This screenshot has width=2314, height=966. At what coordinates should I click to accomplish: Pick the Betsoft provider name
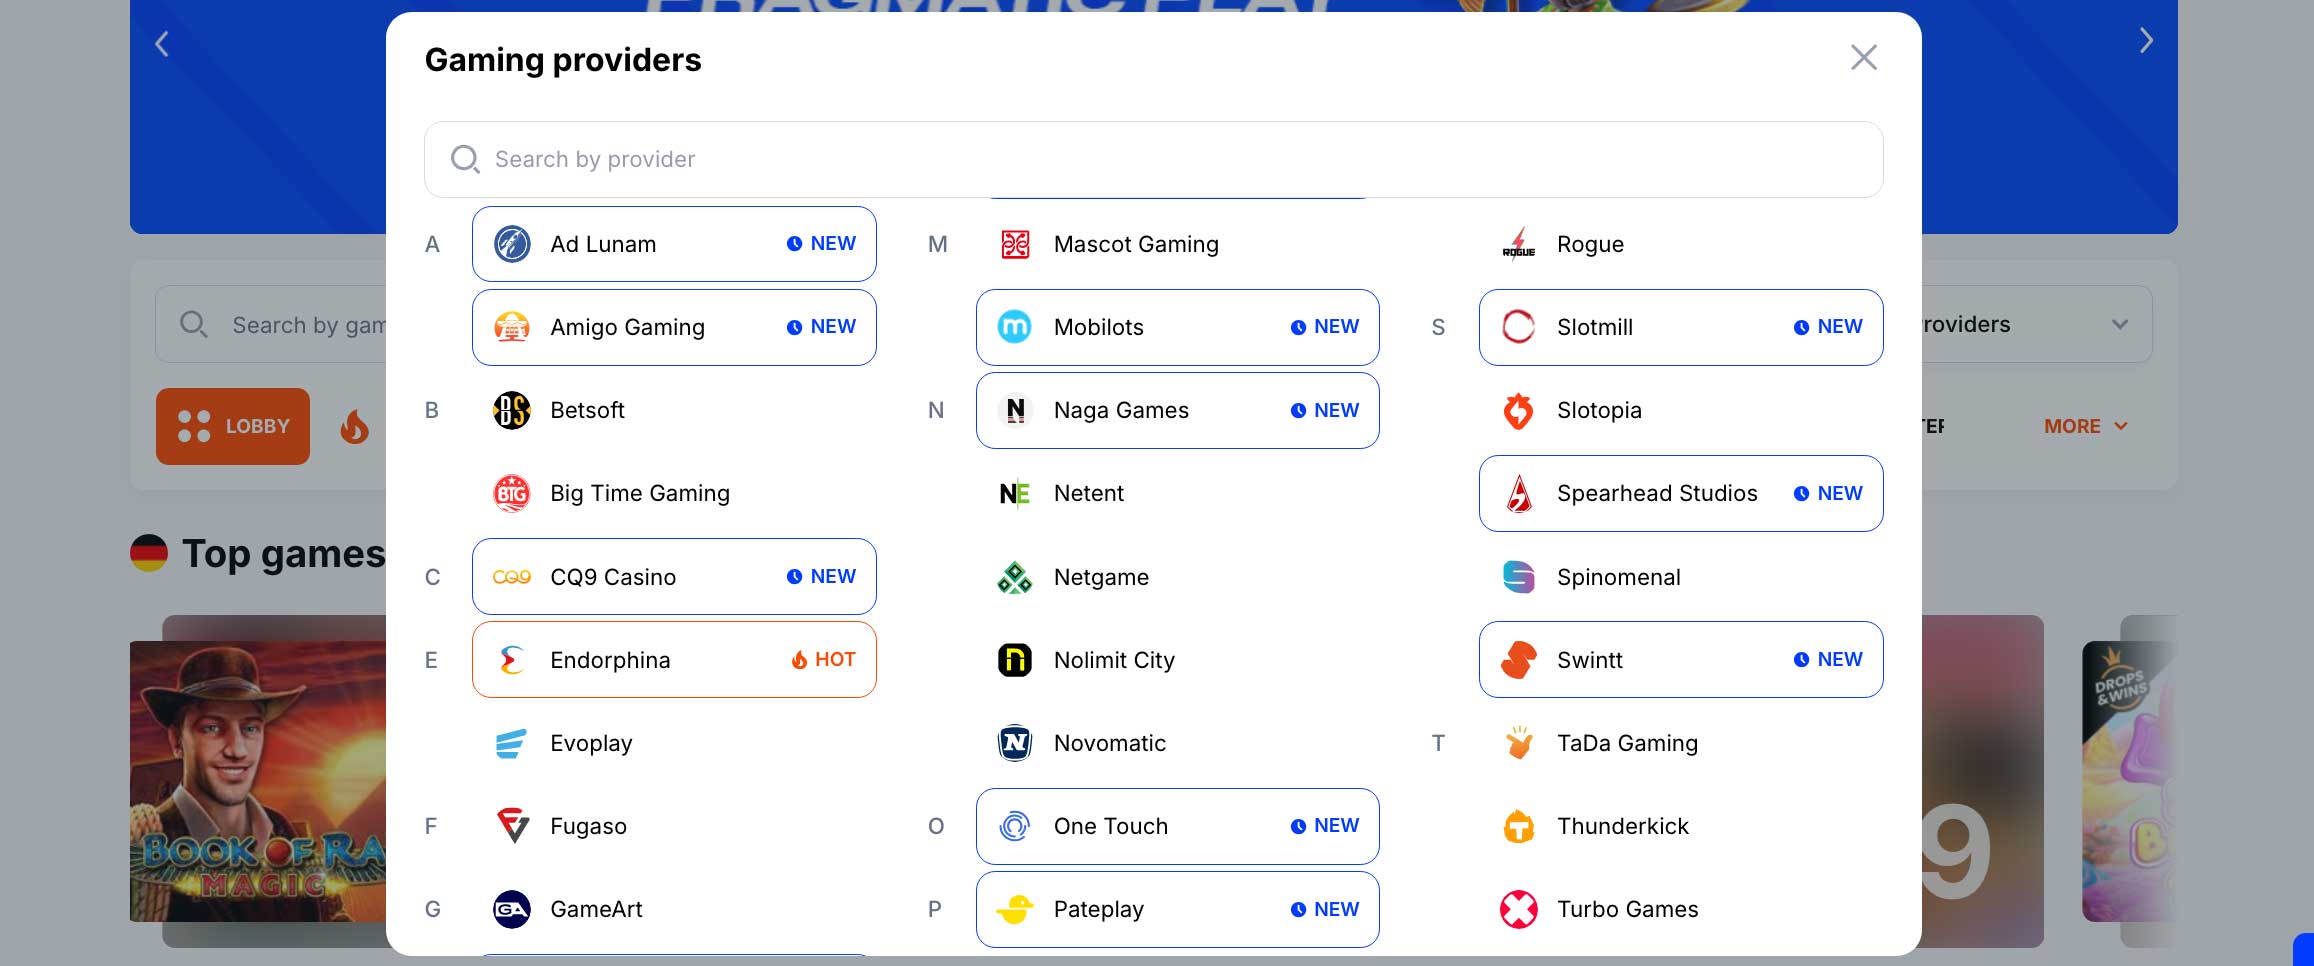[x=587, y=410]
